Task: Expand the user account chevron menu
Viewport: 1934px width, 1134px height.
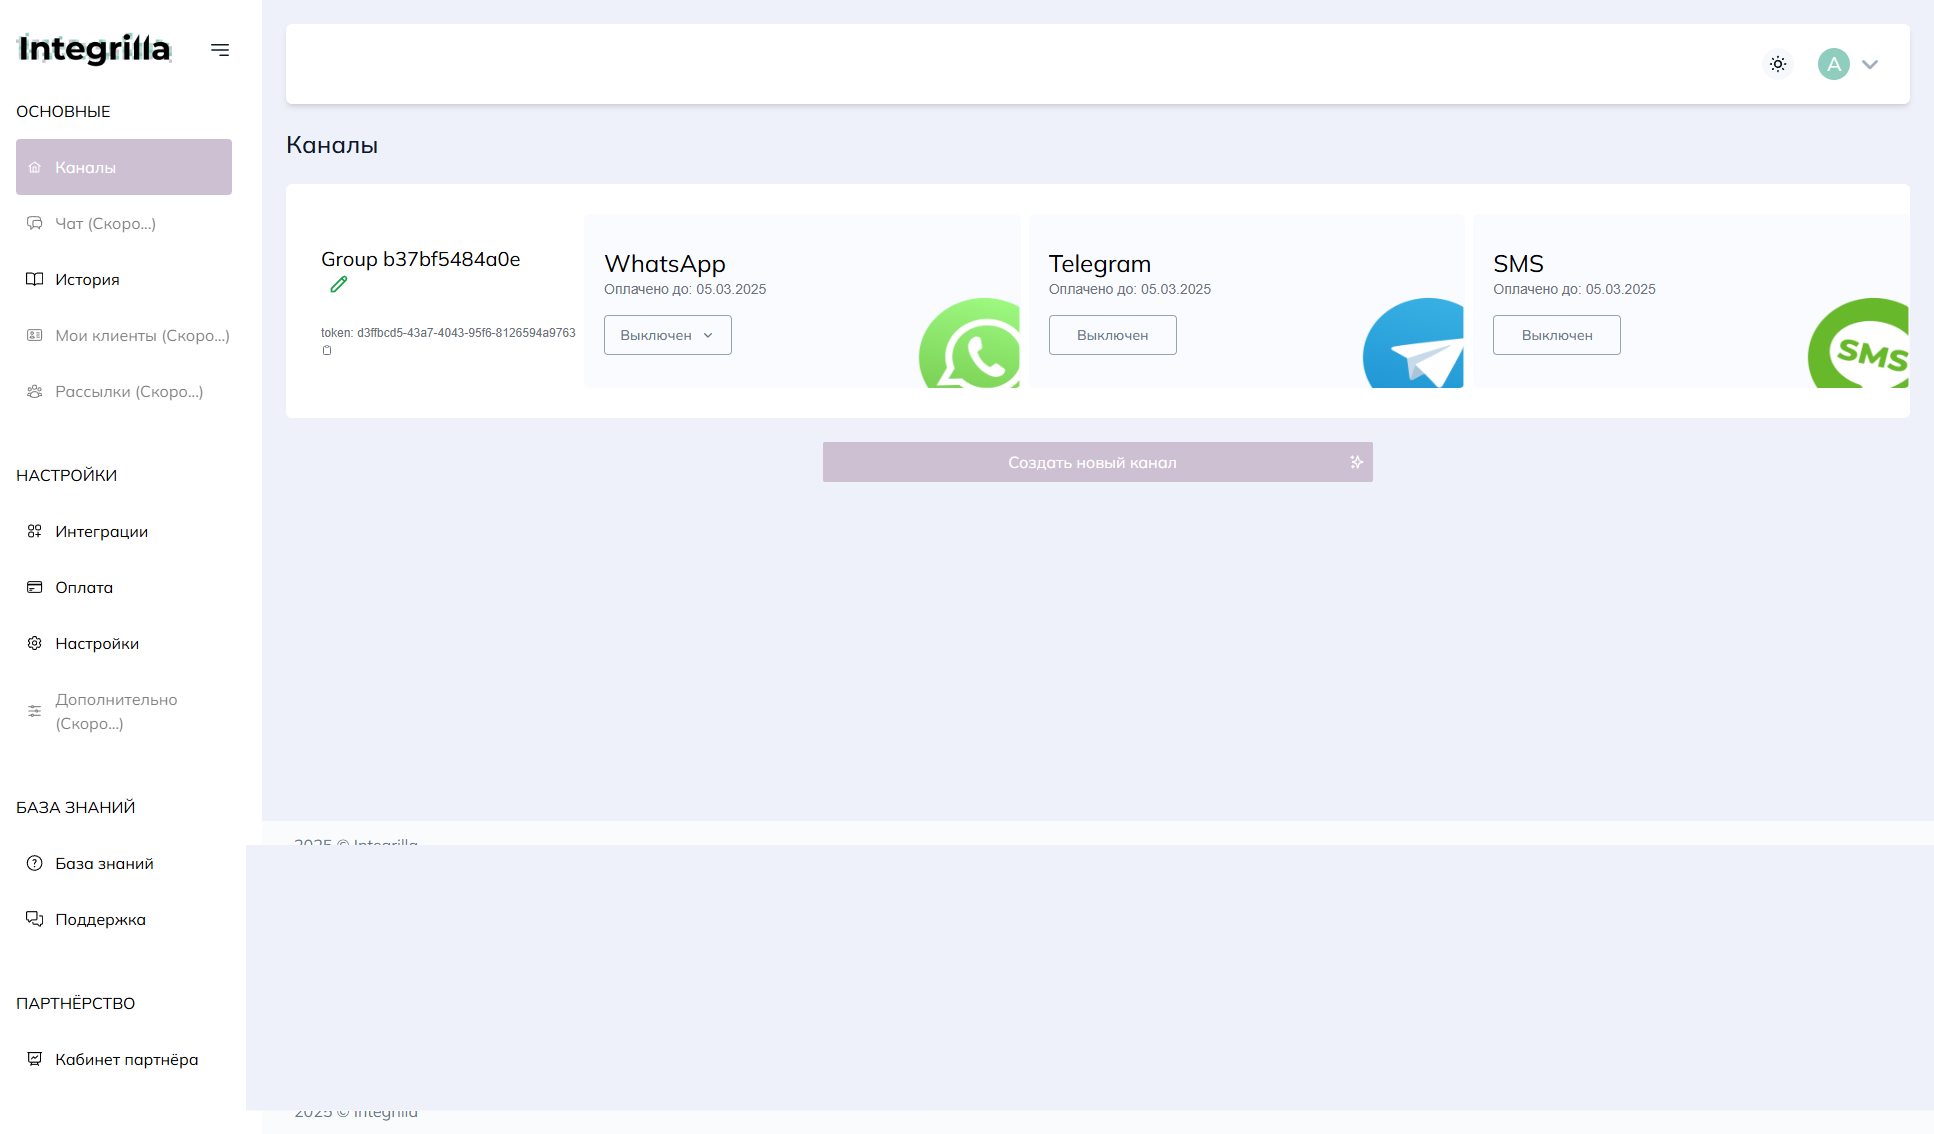Action: (x=1870, y=64)
